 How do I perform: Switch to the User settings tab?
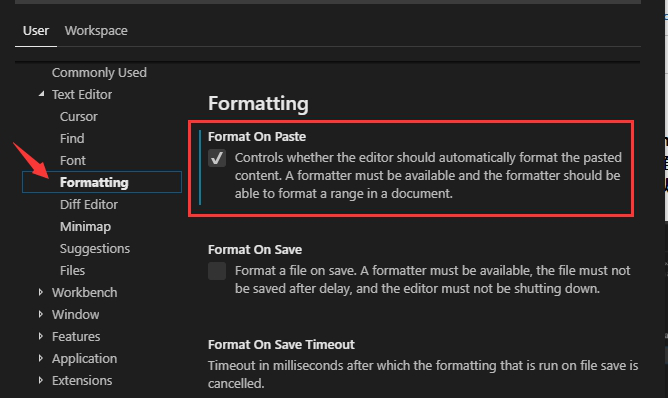click(35, 31)
